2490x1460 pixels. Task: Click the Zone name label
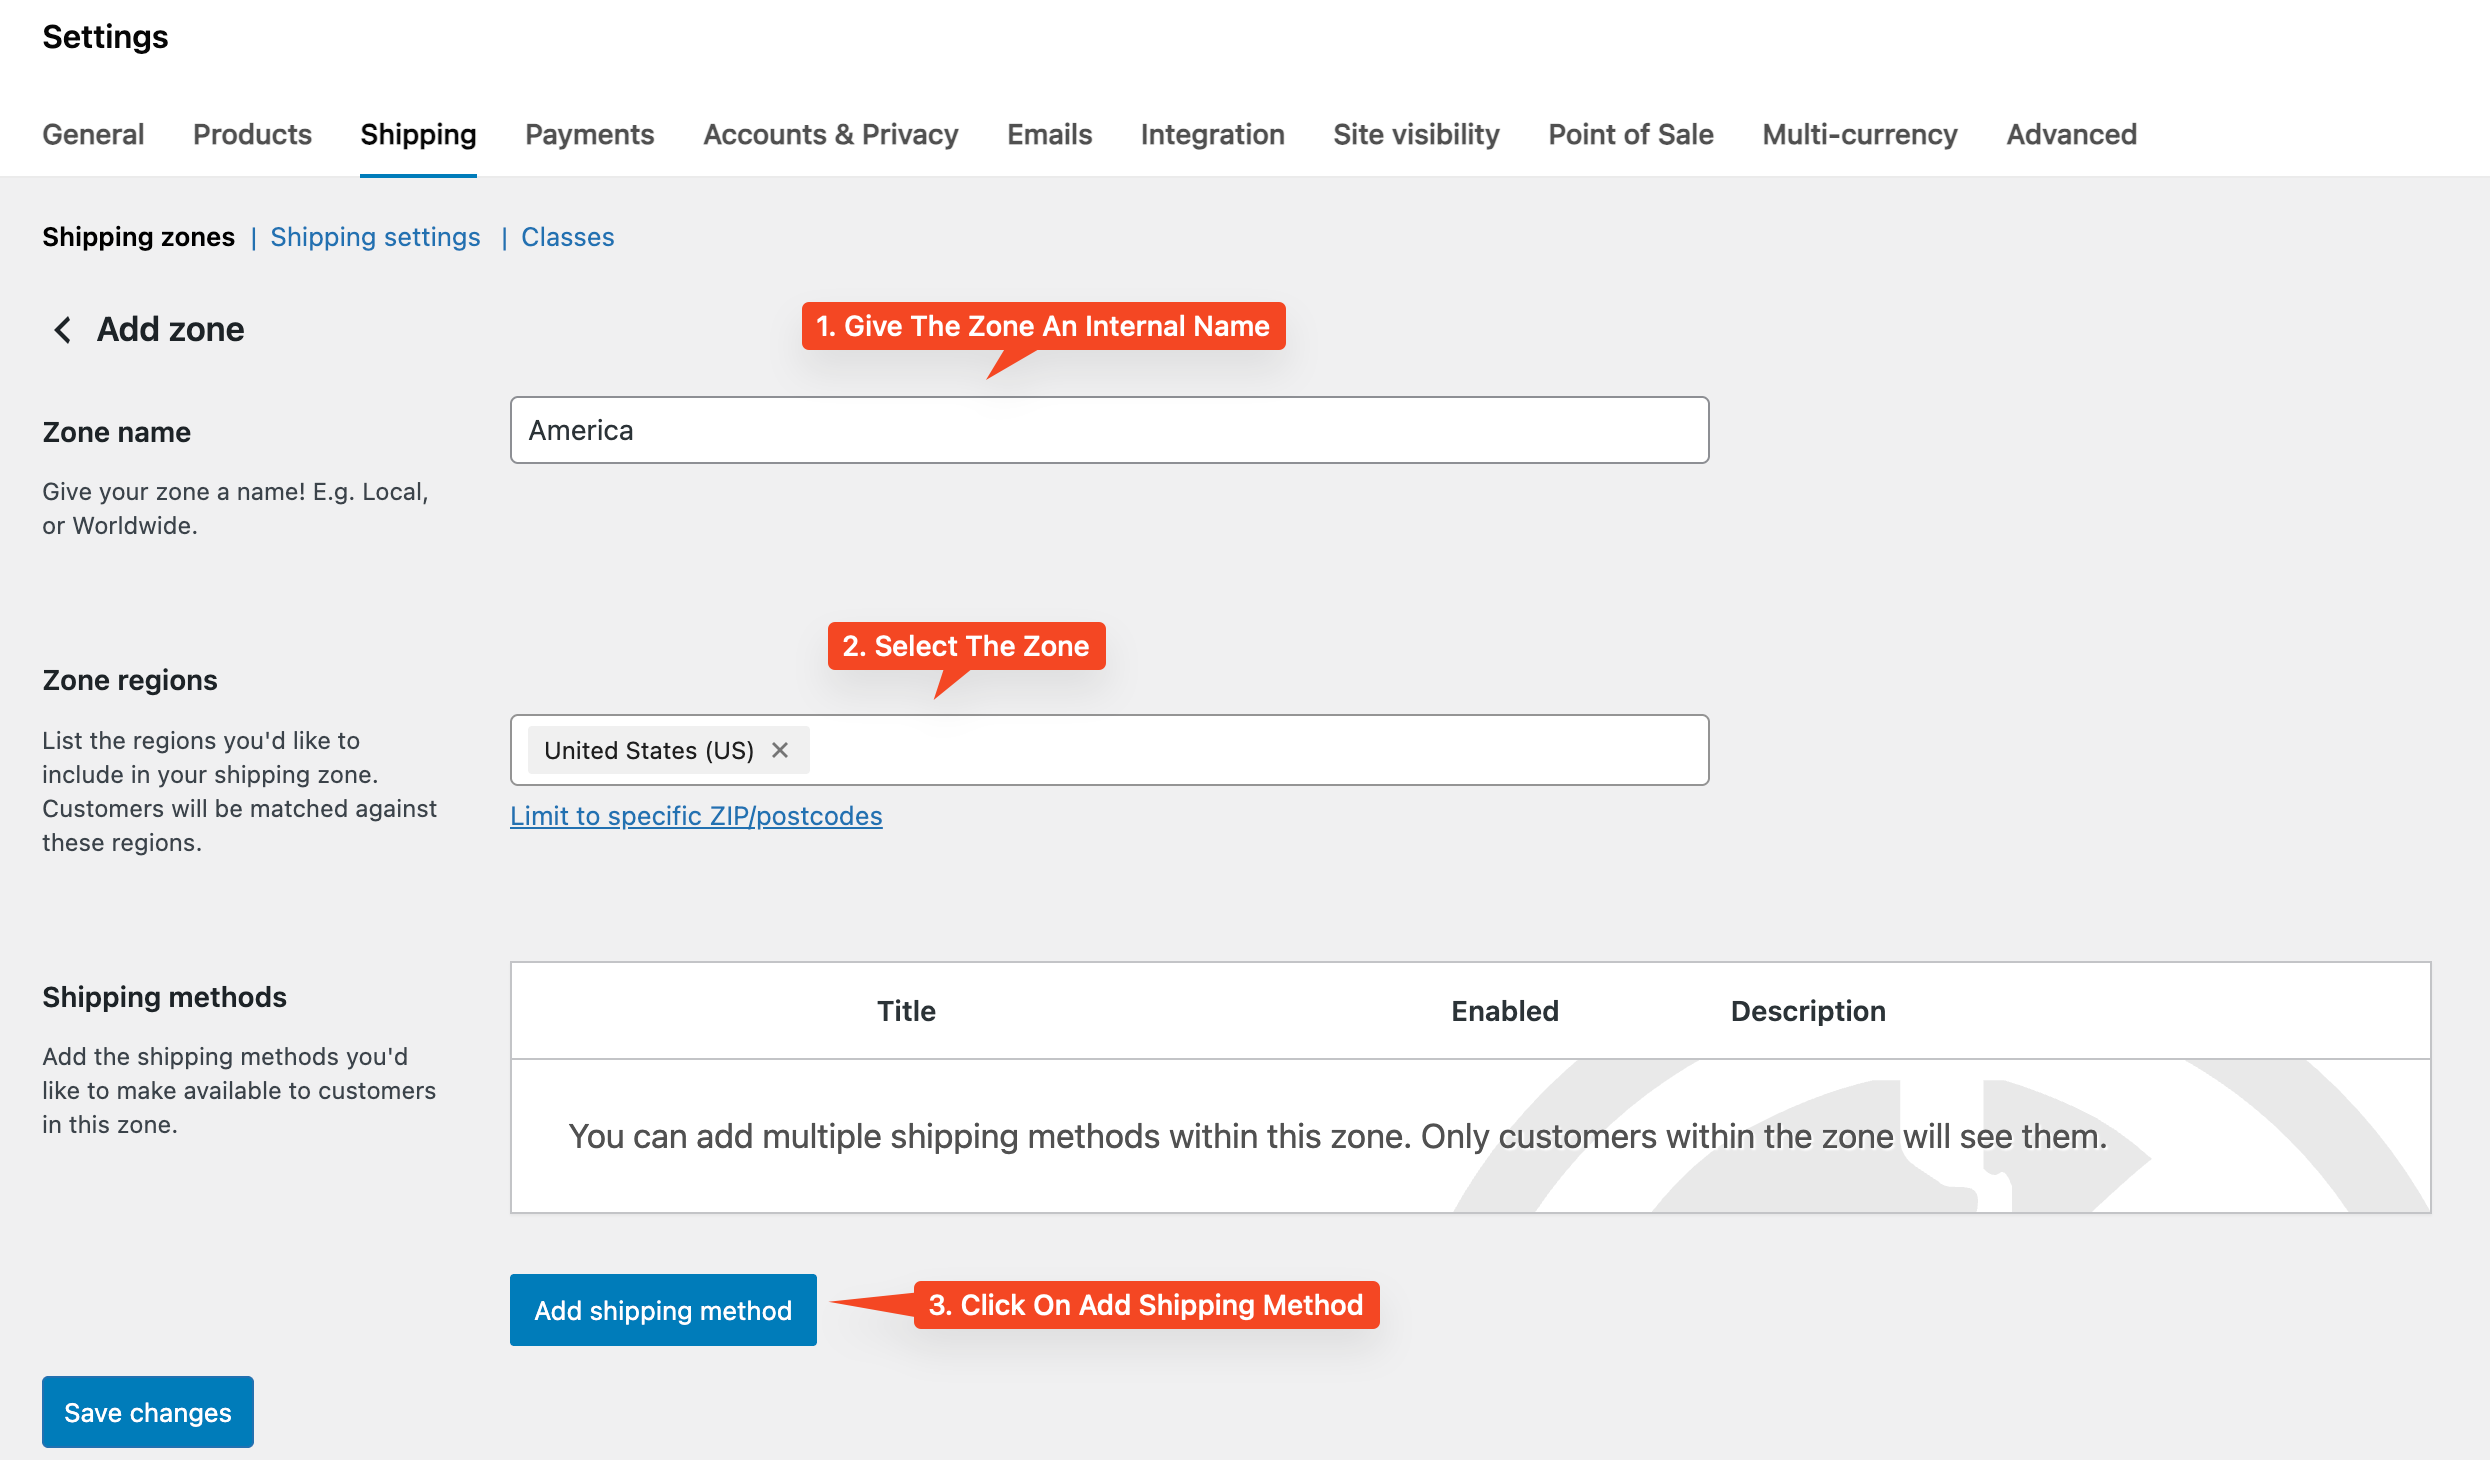116,432
